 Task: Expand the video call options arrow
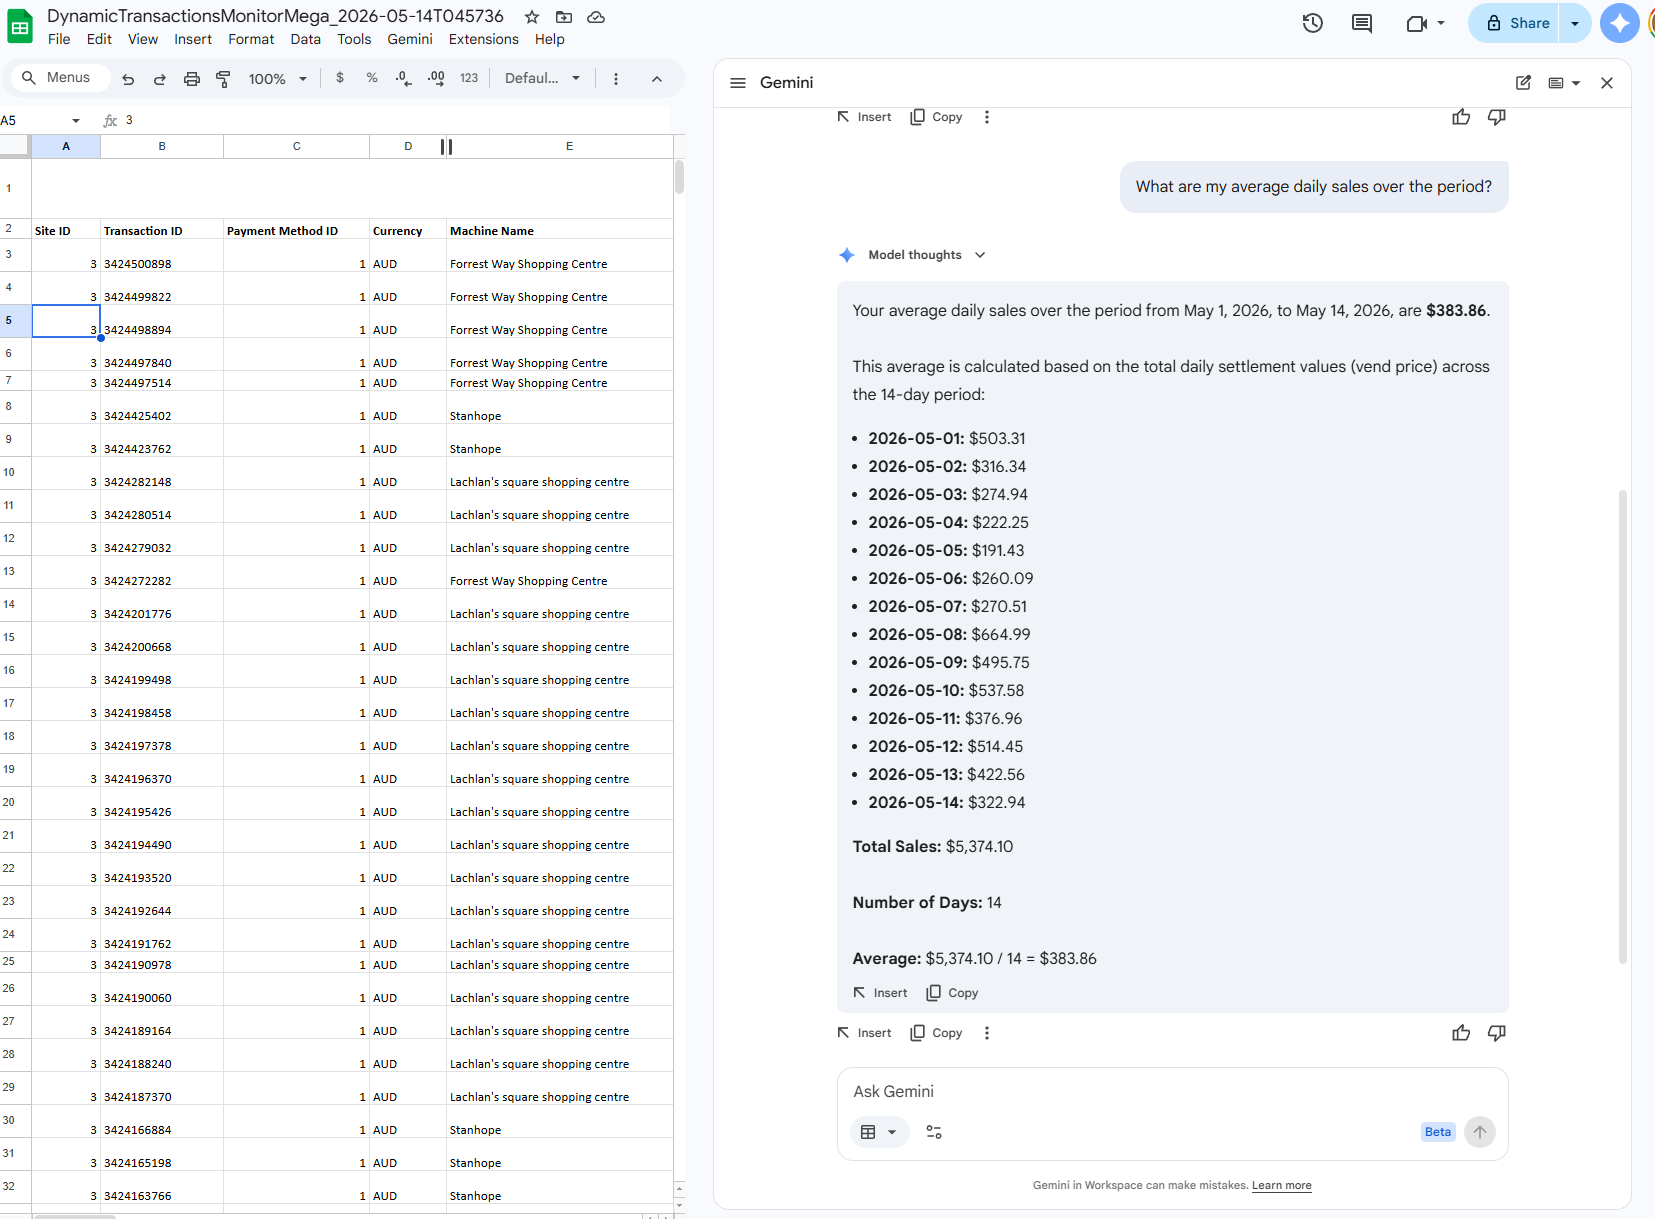pos(1441,23)
